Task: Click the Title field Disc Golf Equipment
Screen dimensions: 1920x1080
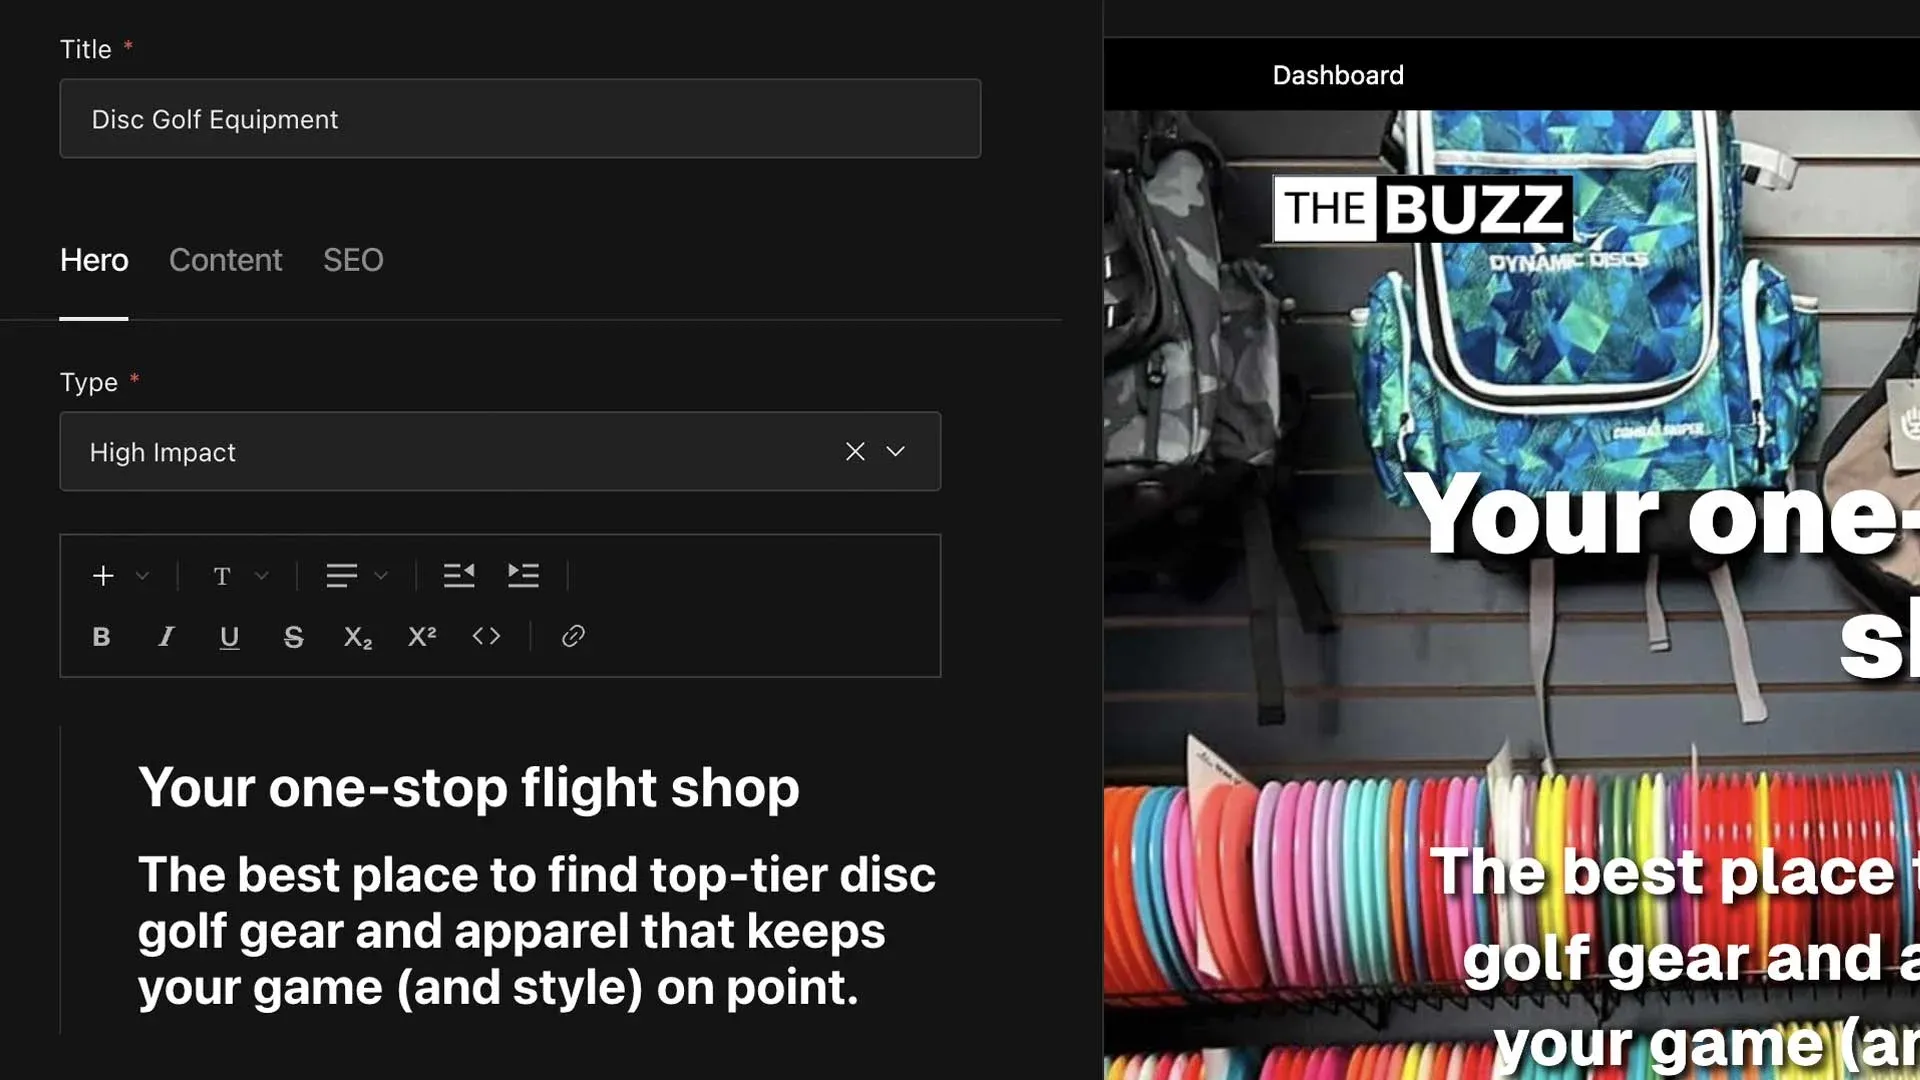Action: click(x=520, y=119)
